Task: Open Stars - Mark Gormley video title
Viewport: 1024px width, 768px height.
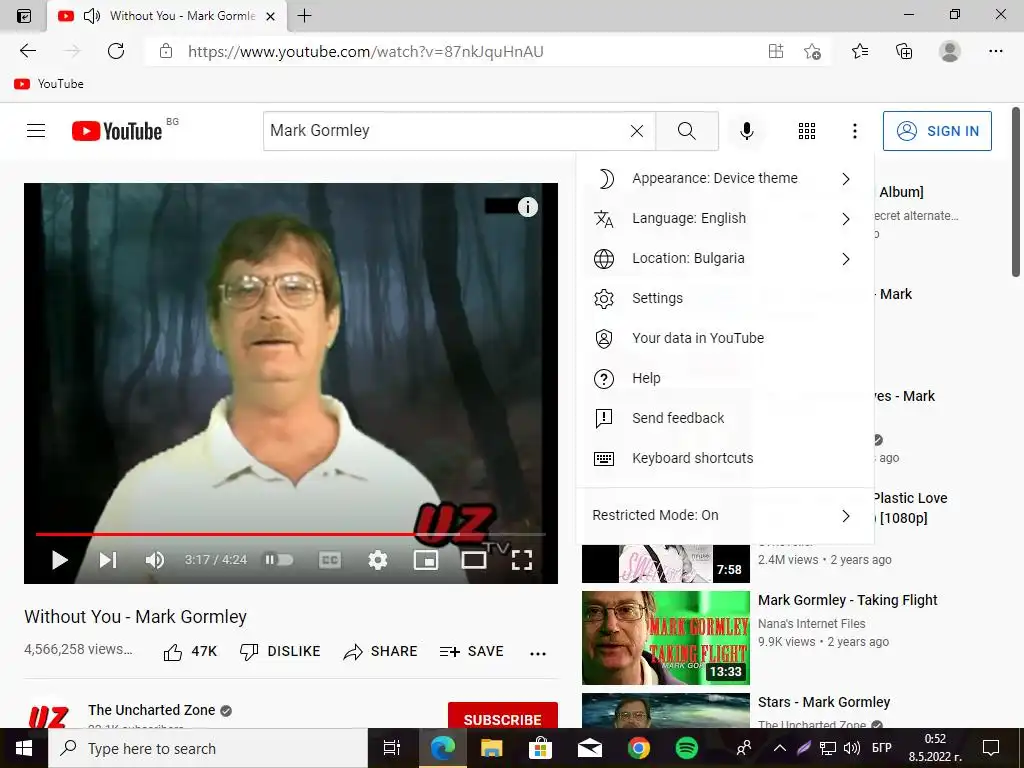Action: point(824,702)
